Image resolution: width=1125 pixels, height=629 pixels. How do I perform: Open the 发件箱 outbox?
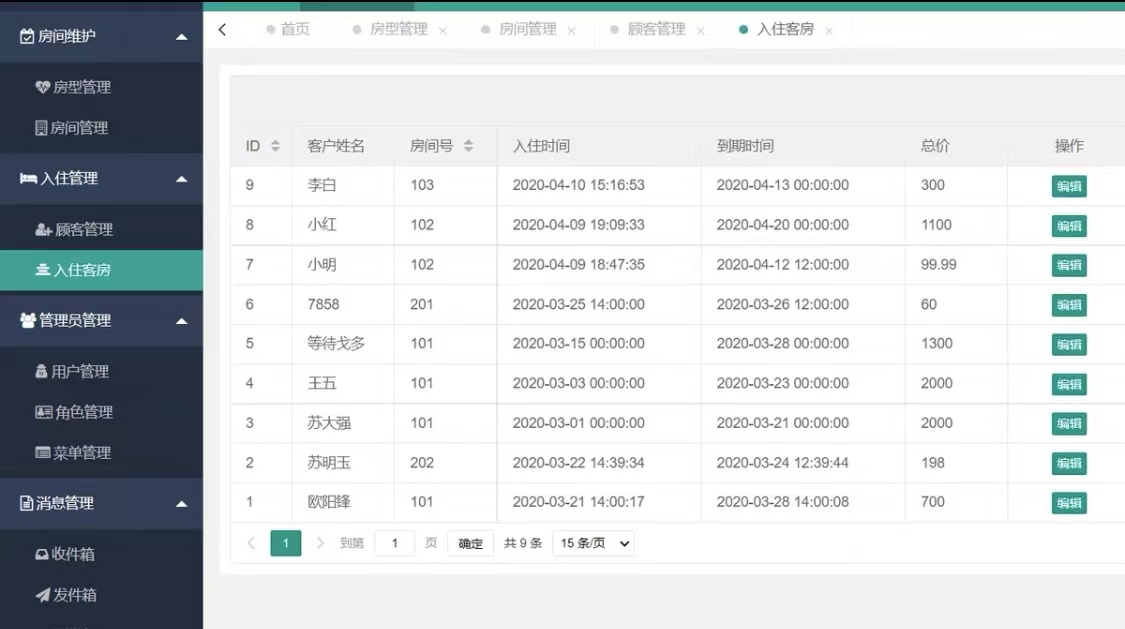tap(74, 594)
